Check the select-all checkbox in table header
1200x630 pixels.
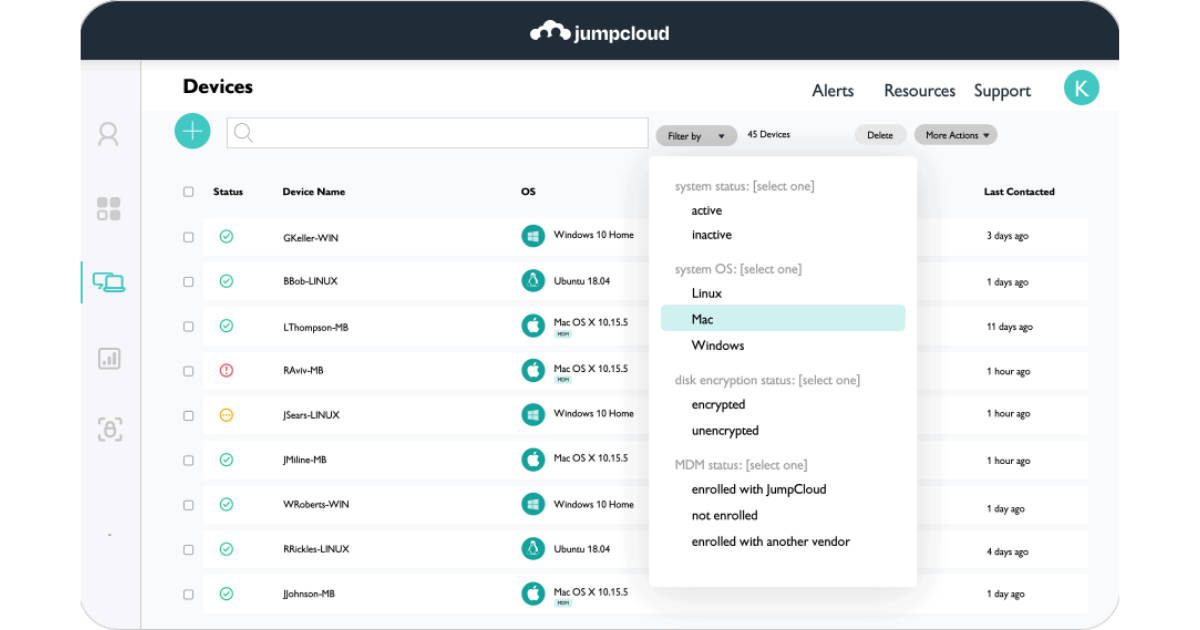pos(188,191)
